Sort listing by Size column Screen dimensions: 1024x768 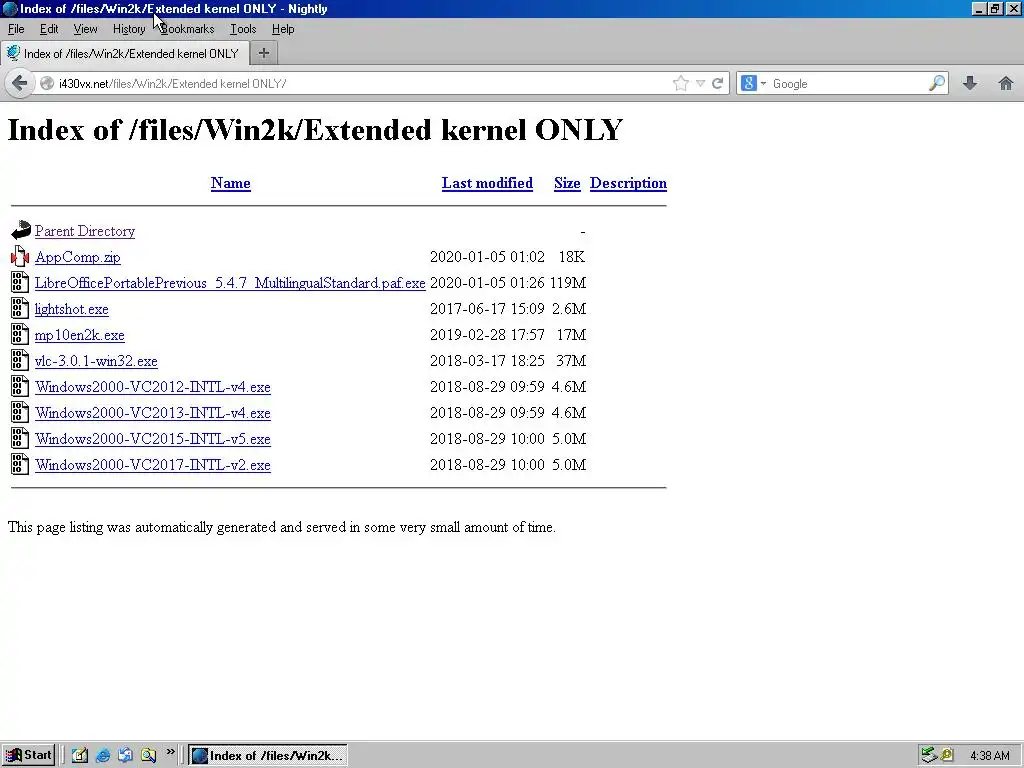click(567, 183)
